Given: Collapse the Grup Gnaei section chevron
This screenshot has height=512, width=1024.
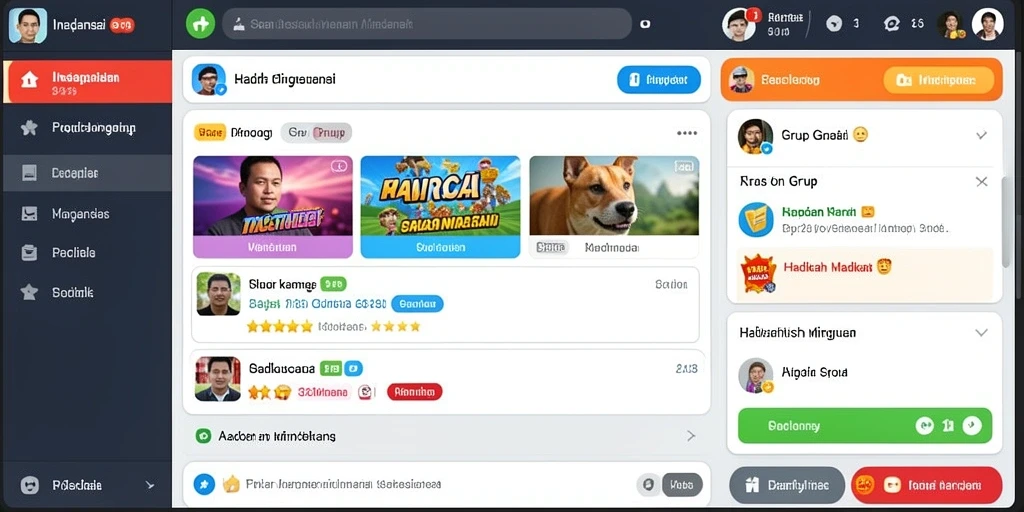Looking at the screenshot, I should point(981,135).
